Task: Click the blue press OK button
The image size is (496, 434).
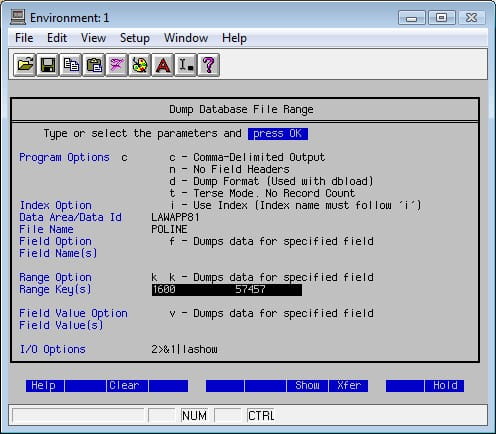Action: [278, 134]
